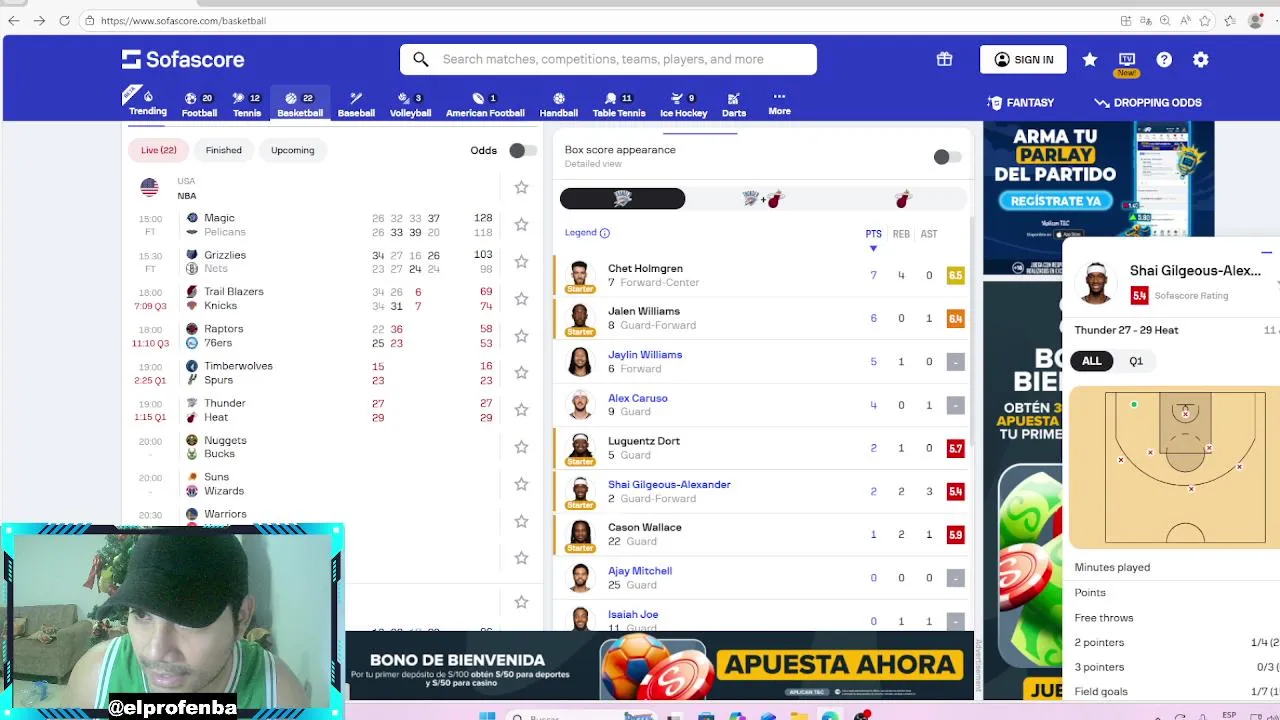This screenshot has width=1280, height=720.
Task: Click browser back arrow
Action: [13, 20]
